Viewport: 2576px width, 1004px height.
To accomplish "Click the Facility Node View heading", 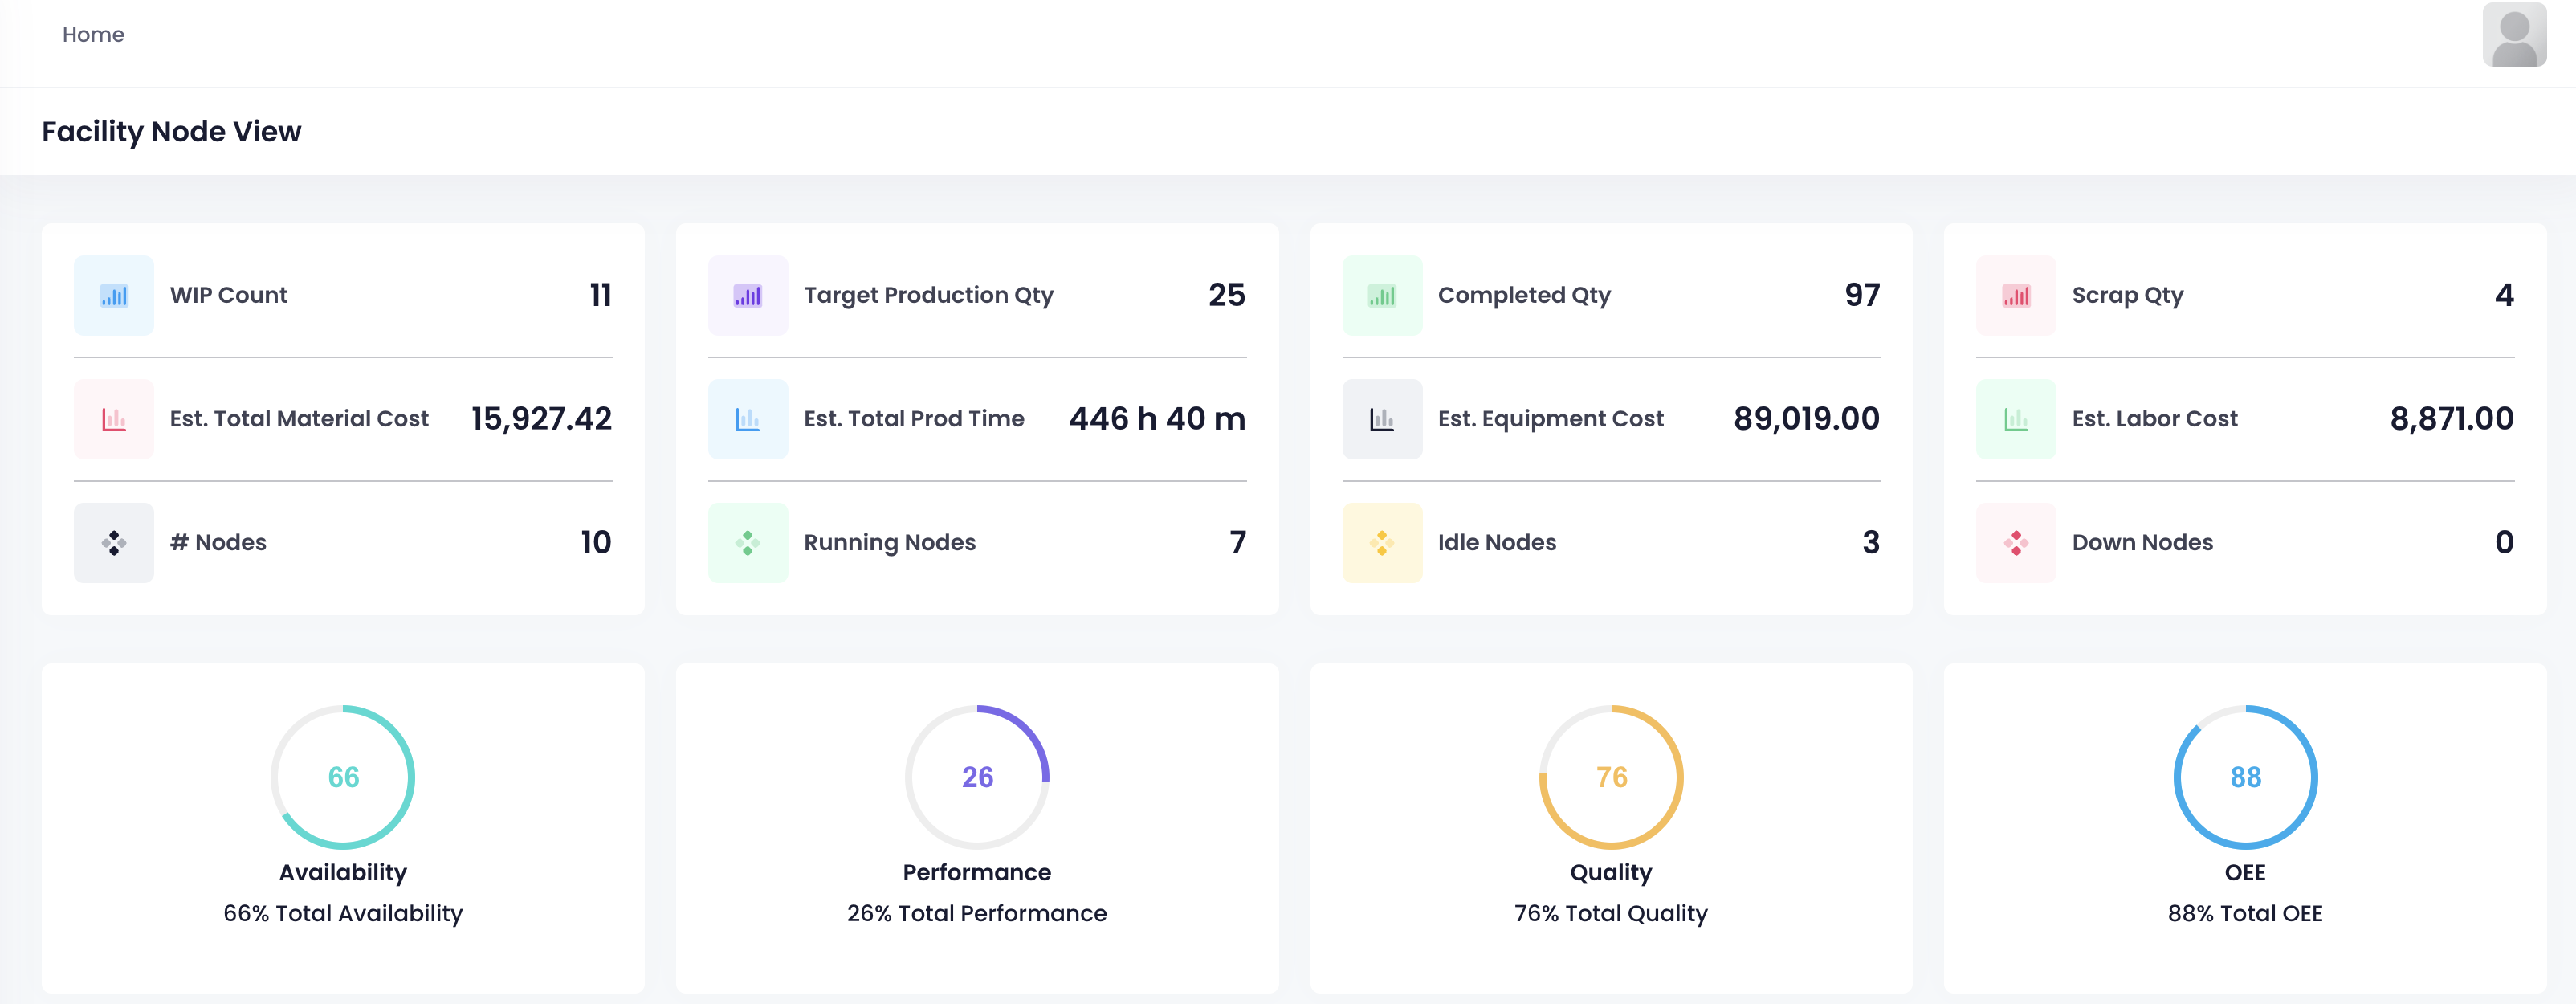I will coord(171,132).
